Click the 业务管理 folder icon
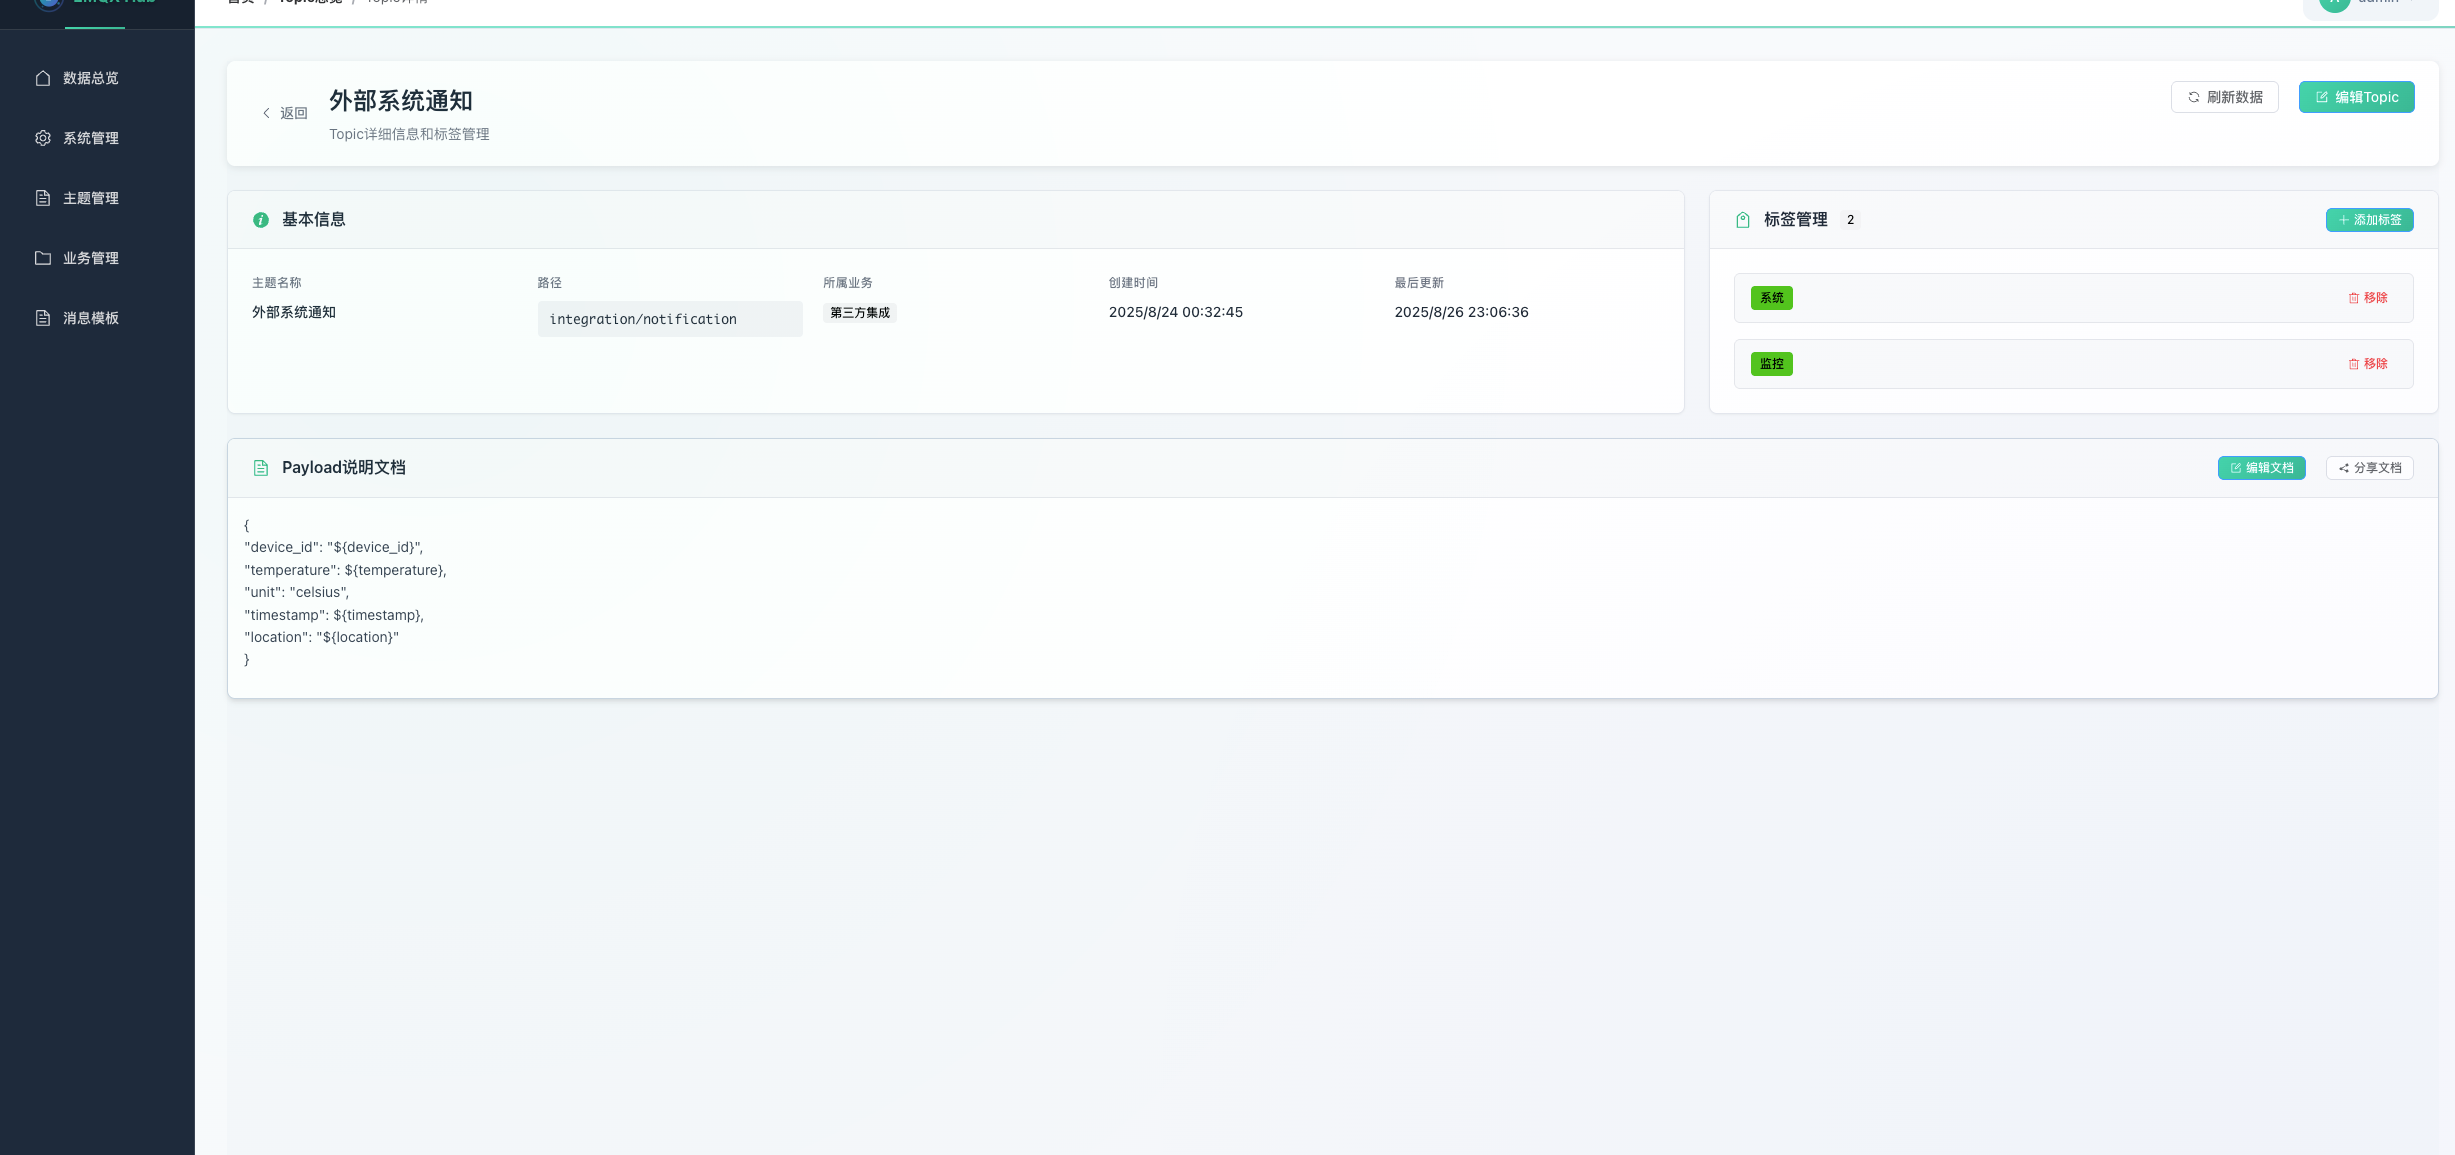The image size is (2455, 1155). click(x=43, y=258)
